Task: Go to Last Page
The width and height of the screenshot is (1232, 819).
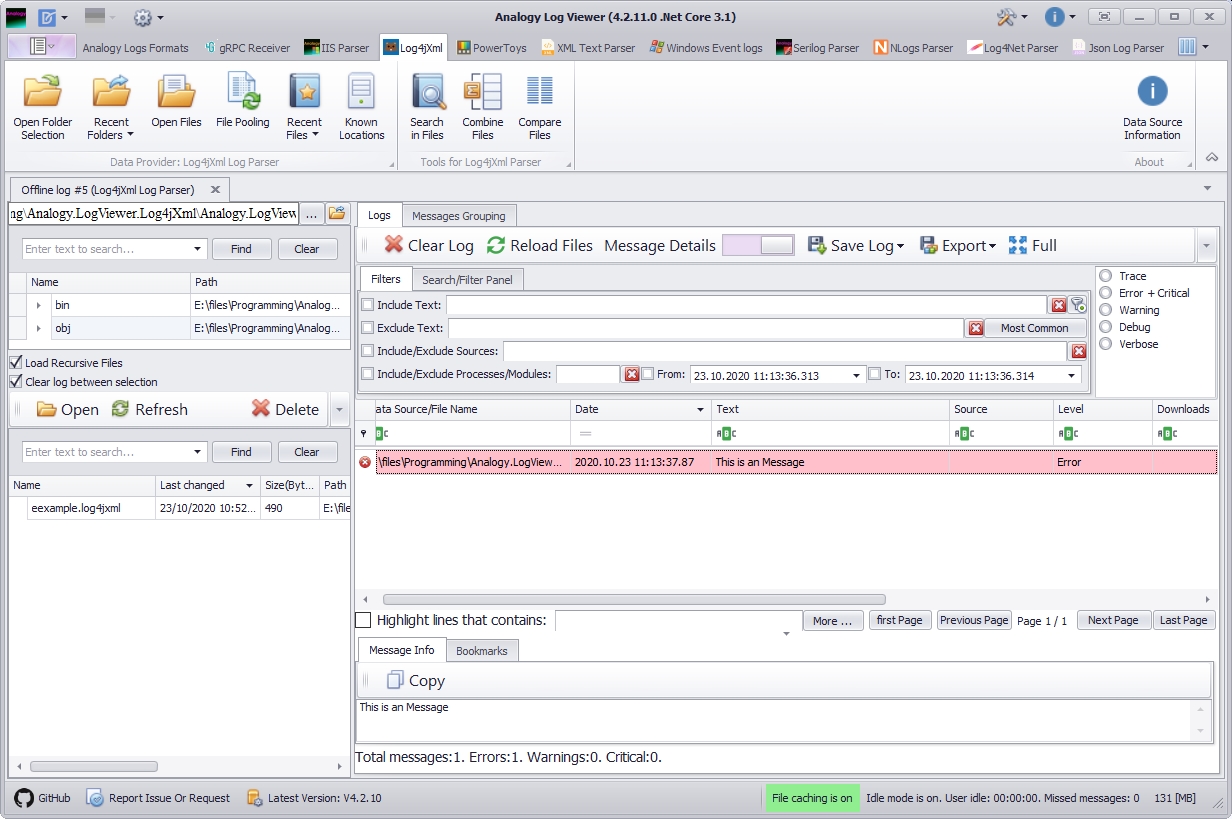Action: click(x=1183, y=620)
